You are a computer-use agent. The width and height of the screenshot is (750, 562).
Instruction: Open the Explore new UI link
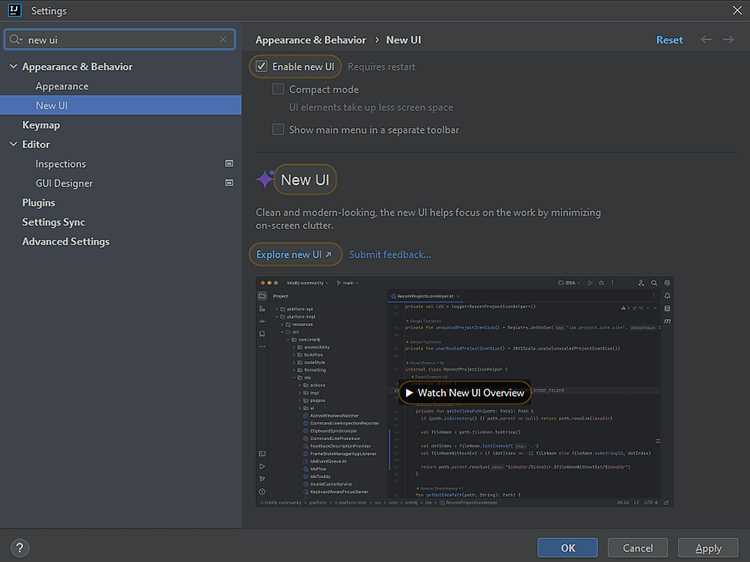pos(294,254)
